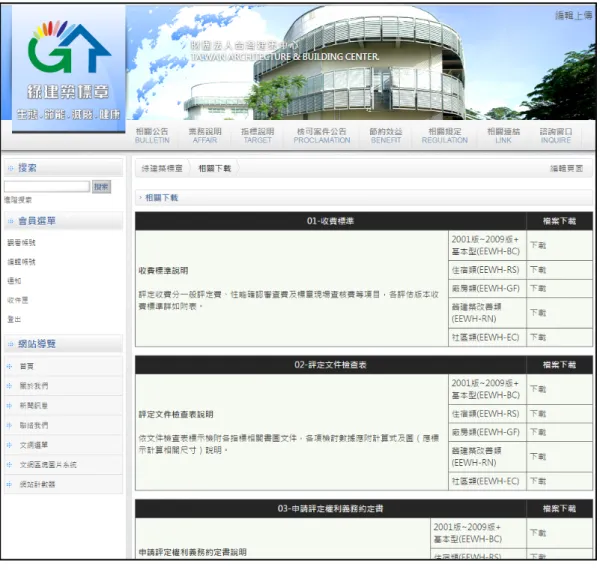
Task: Open 編輯帳號 in the member menu
Action: (21, 262)
